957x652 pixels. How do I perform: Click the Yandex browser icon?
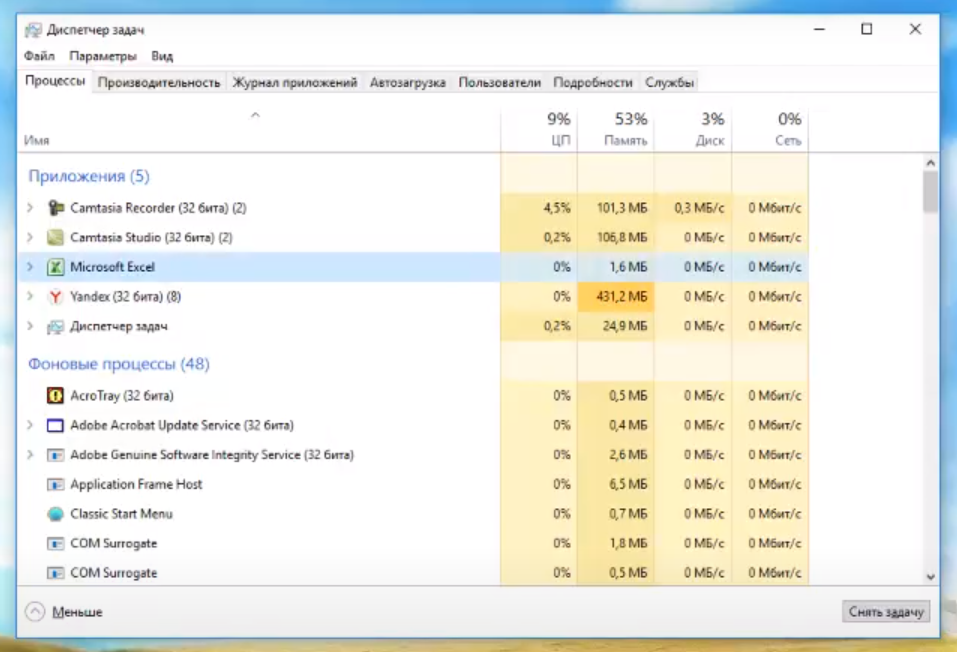pos(56,297)
